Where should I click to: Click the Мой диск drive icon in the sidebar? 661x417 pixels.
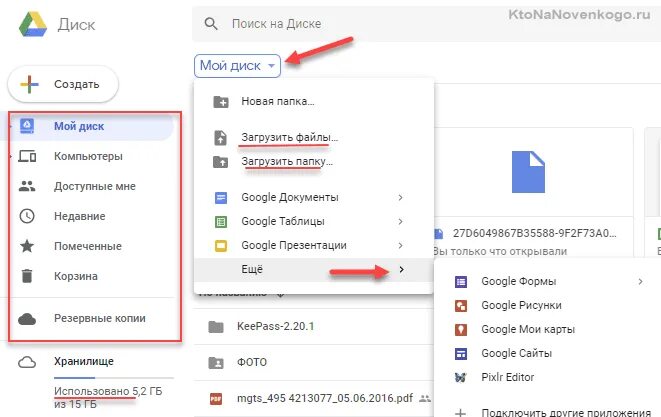[27, 126]
